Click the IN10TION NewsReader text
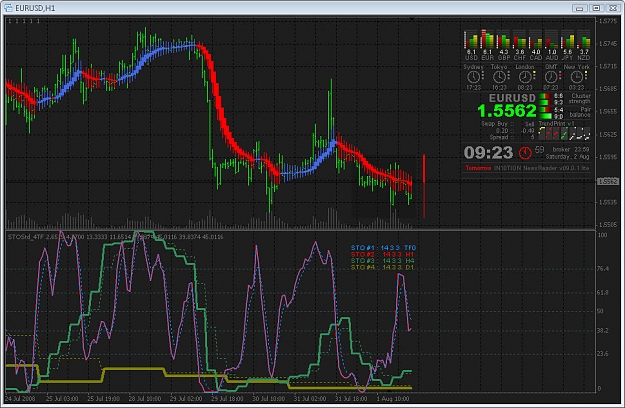The image size is (625, 408). click(542, 168)
